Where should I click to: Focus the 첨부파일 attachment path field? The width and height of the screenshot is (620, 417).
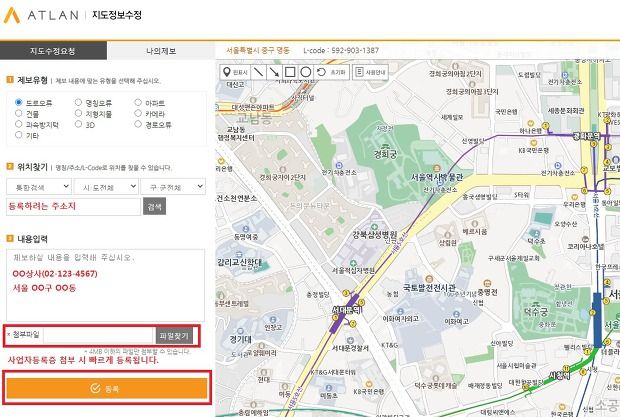pos(98,336)
